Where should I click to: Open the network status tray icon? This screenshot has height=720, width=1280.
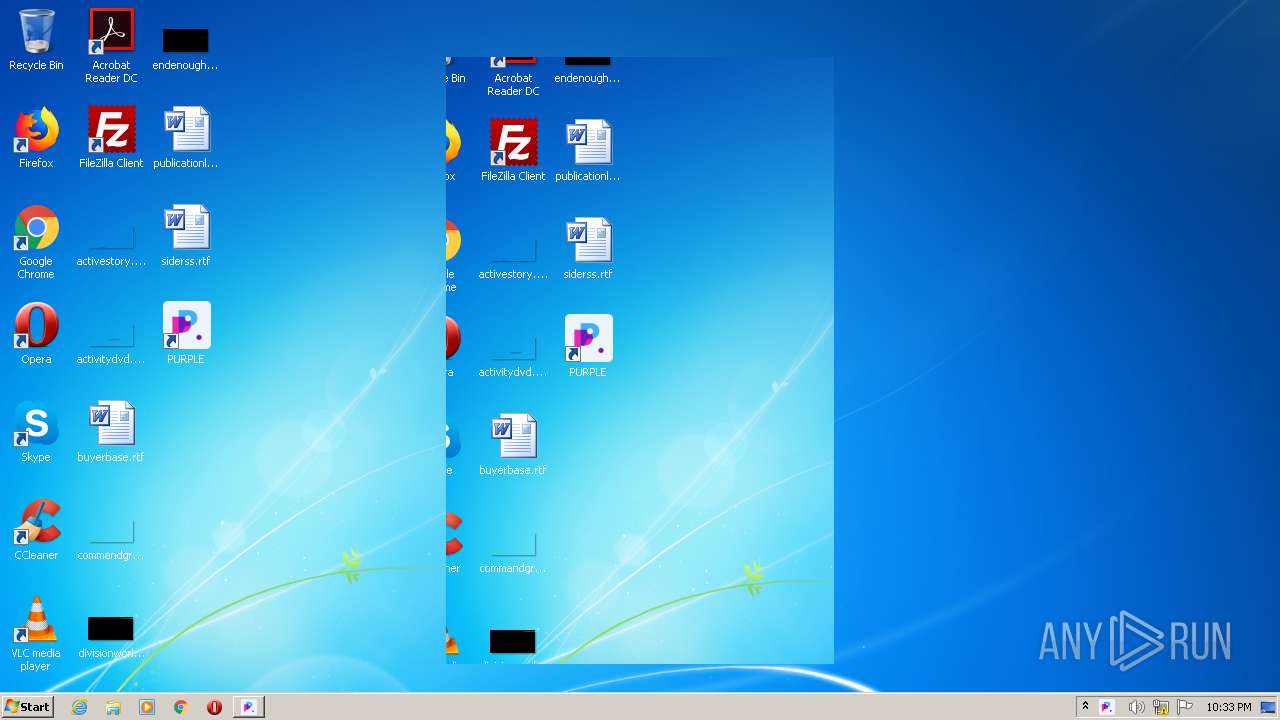pyautogui.click(x=1161, y=707)
